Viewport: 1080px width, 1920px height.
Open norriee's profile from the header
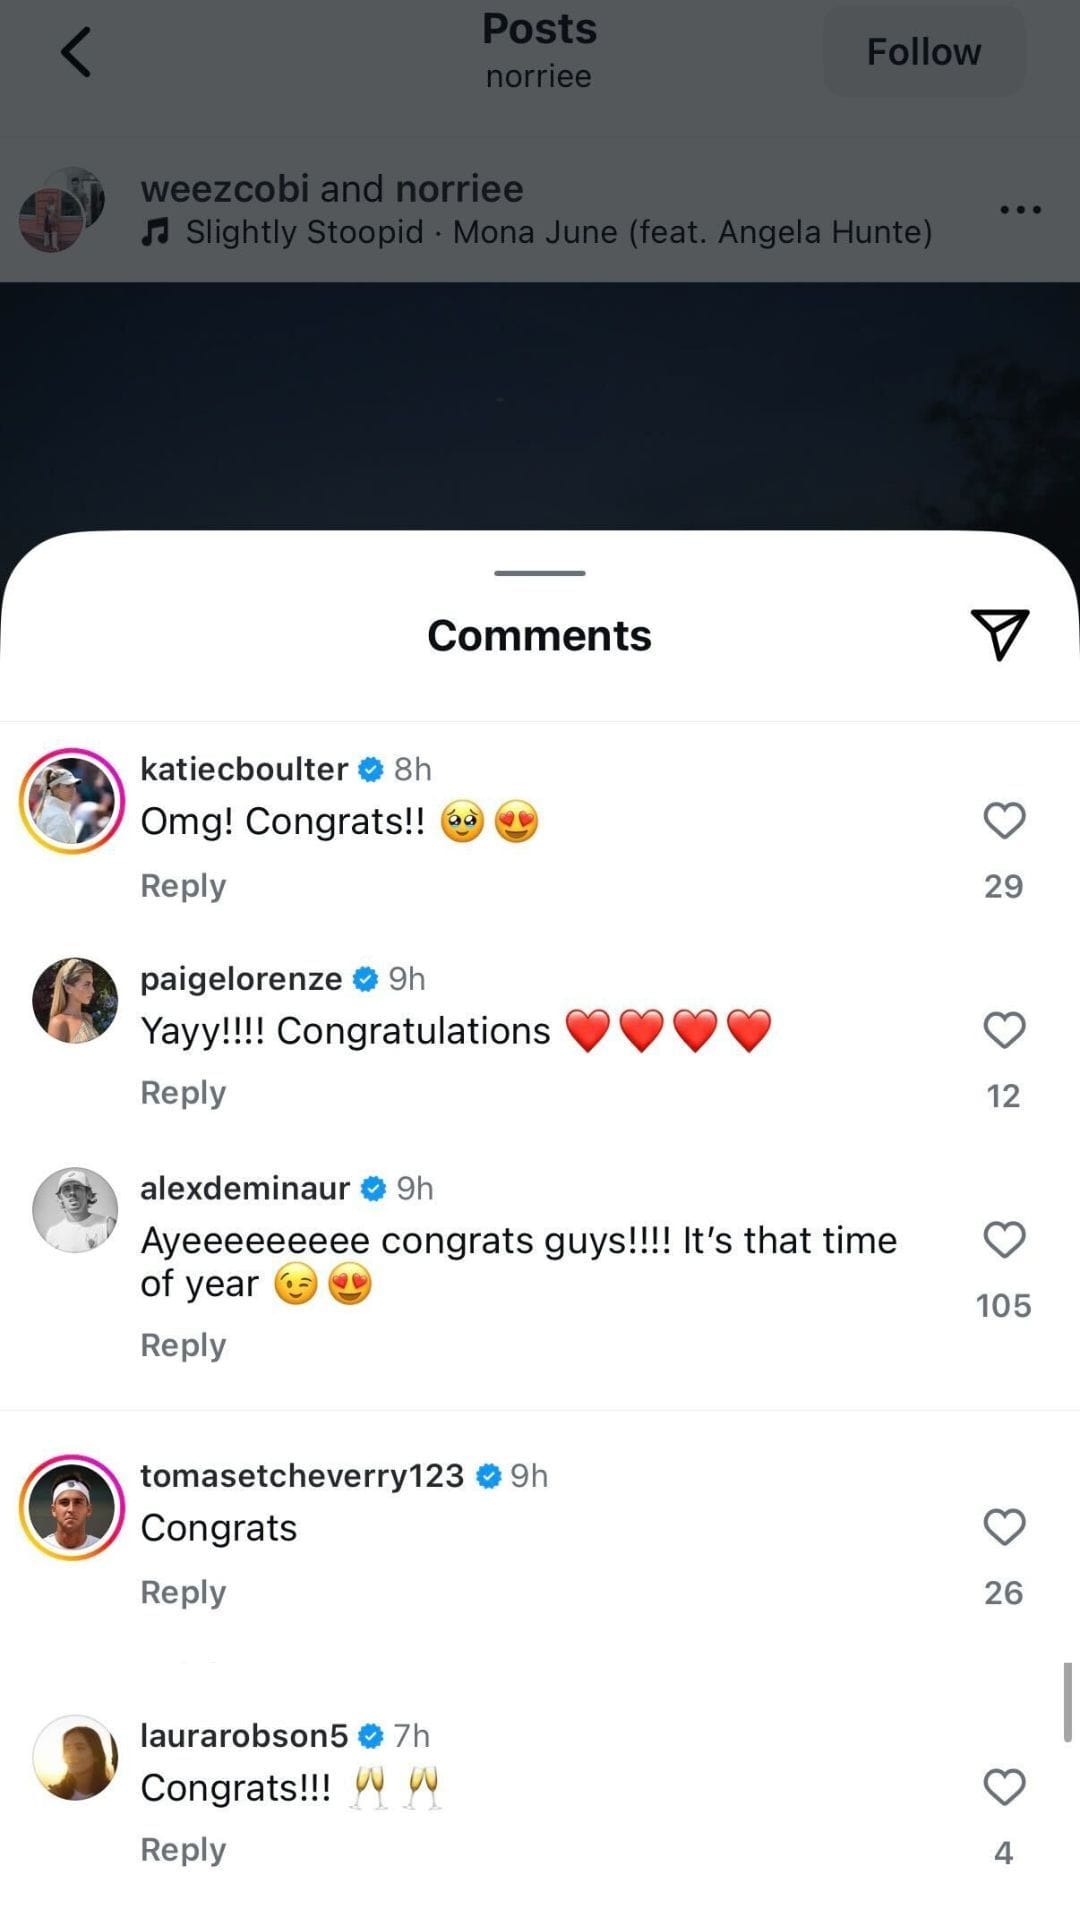(x=538, y=75)
